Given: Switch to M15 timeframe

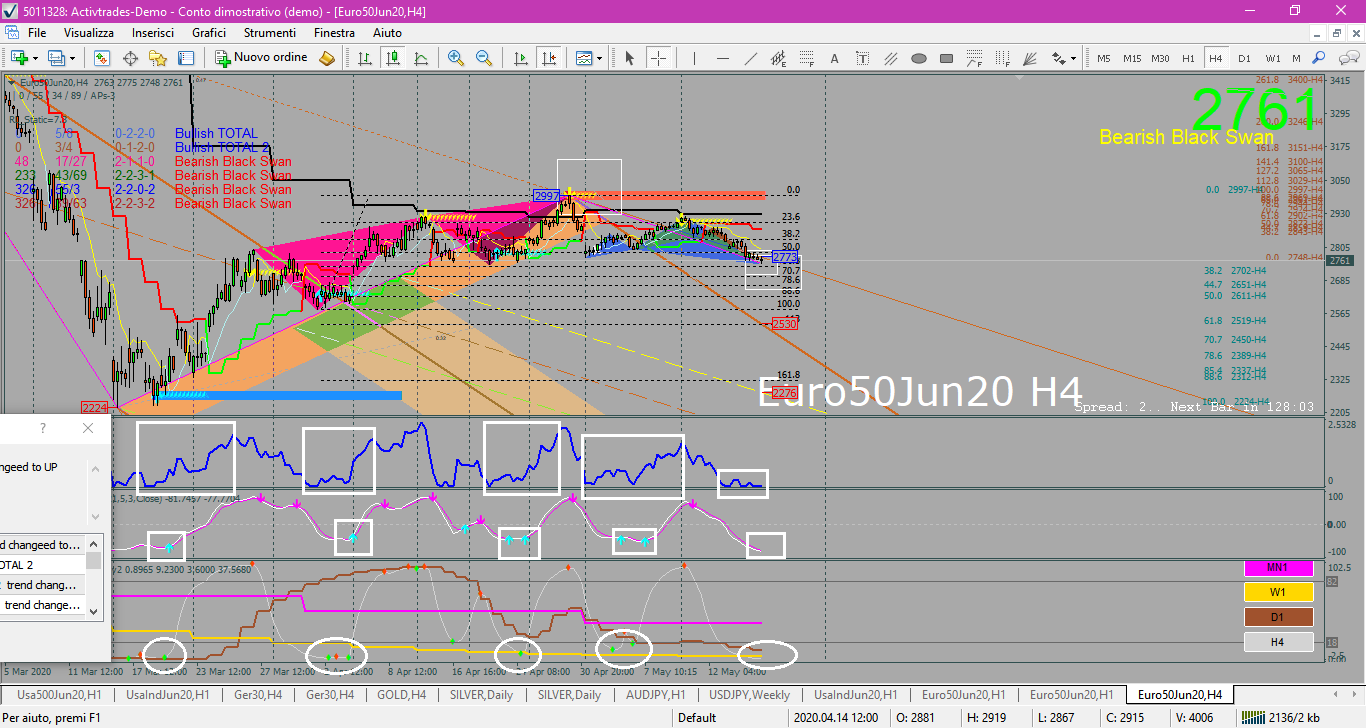Looking at the screenshot, I should tap(1132, 58).
